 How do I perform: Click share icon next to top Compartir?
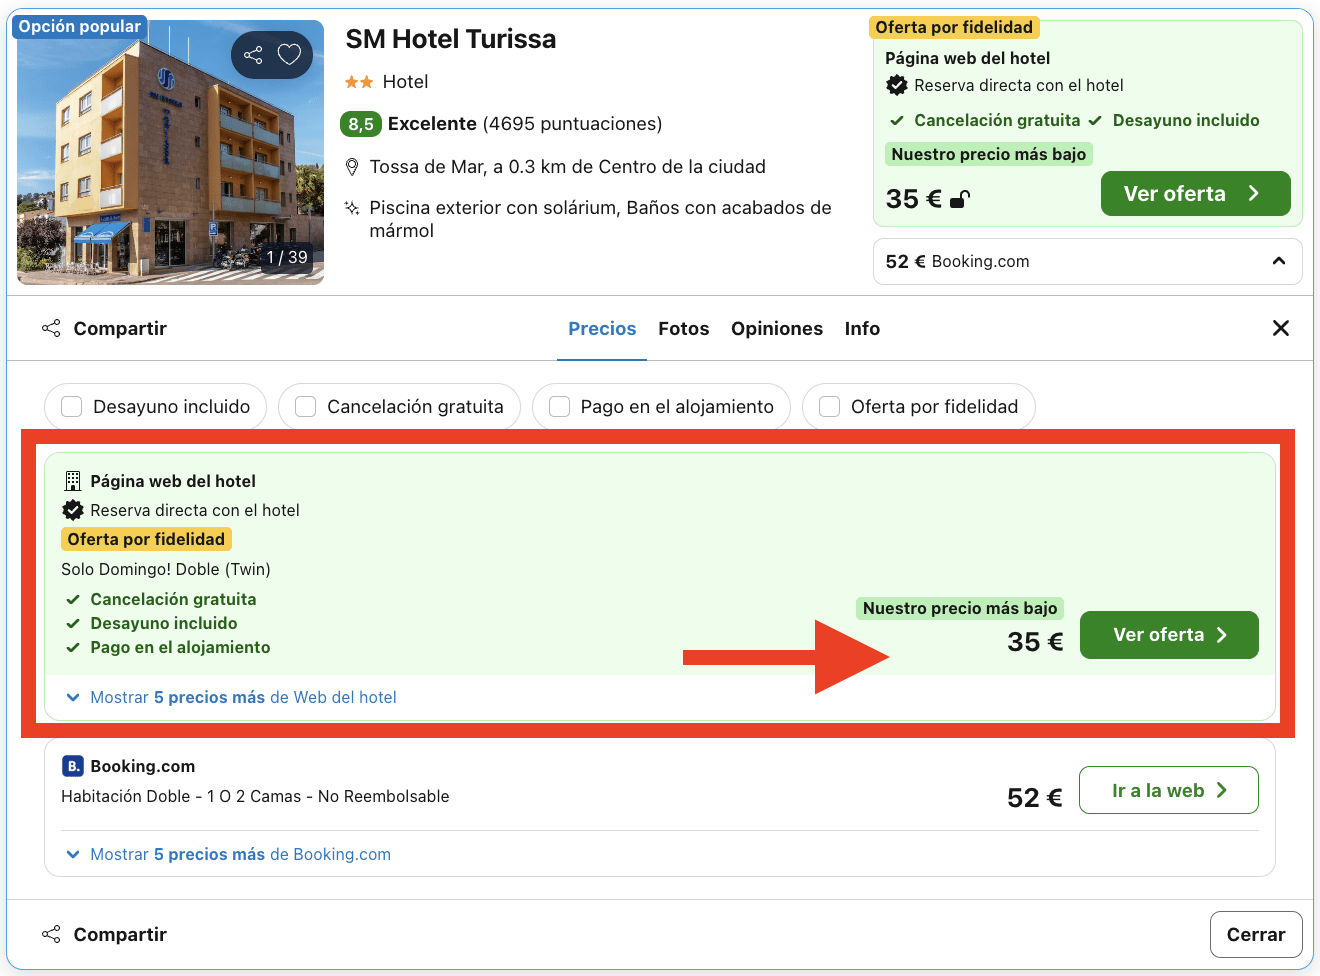coord(51,328)
